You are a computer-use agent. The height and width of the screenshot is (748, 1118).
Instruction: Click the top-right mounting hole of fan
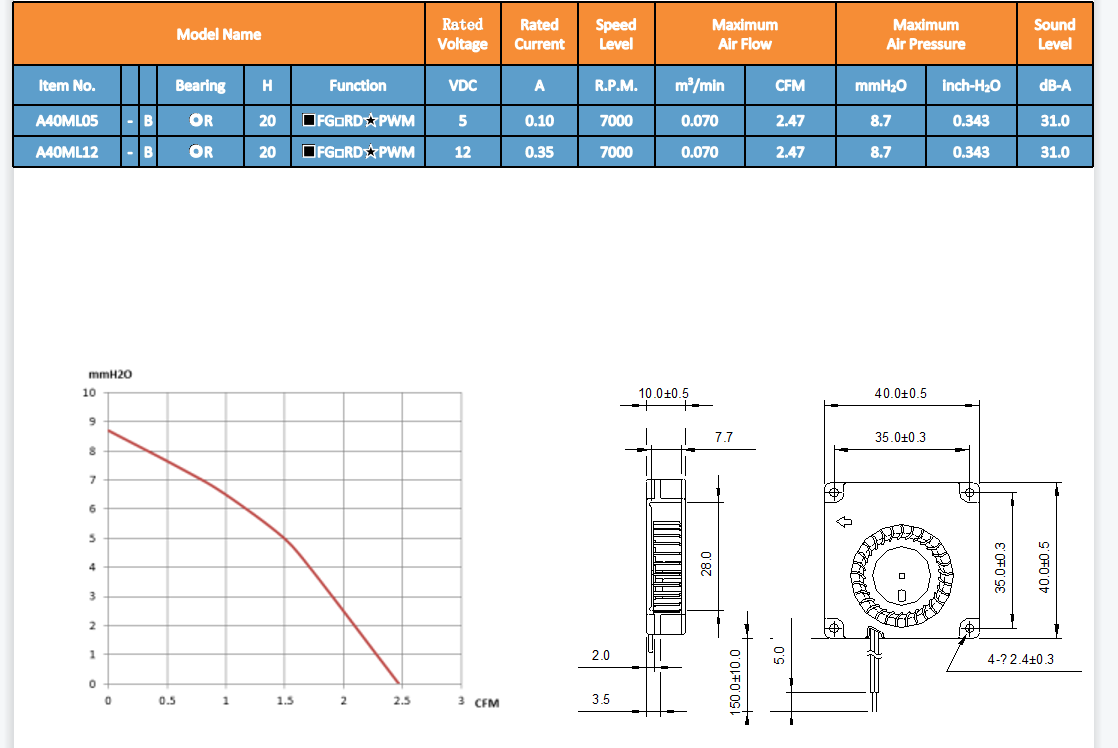[967, 493]
